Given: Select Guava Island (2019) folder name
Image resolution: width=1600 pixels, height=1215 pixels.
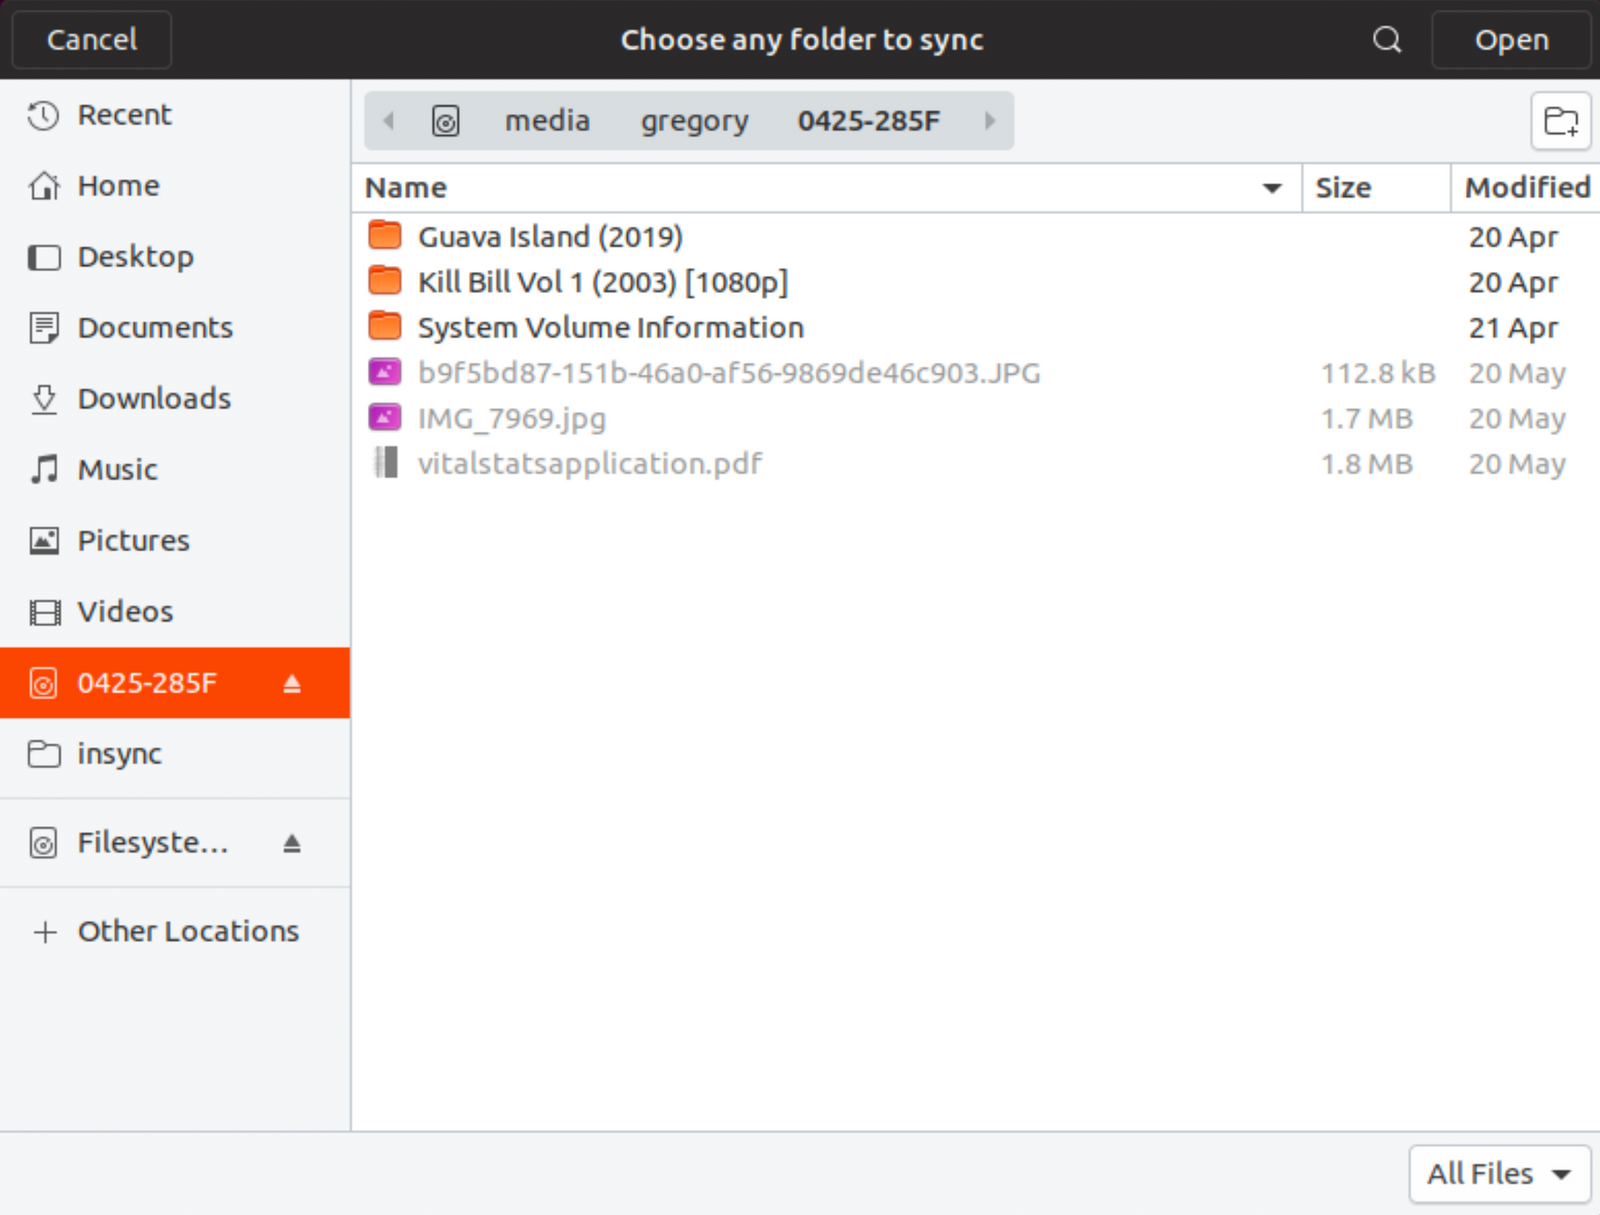Looking at the screenshot, I should [550, 237].
